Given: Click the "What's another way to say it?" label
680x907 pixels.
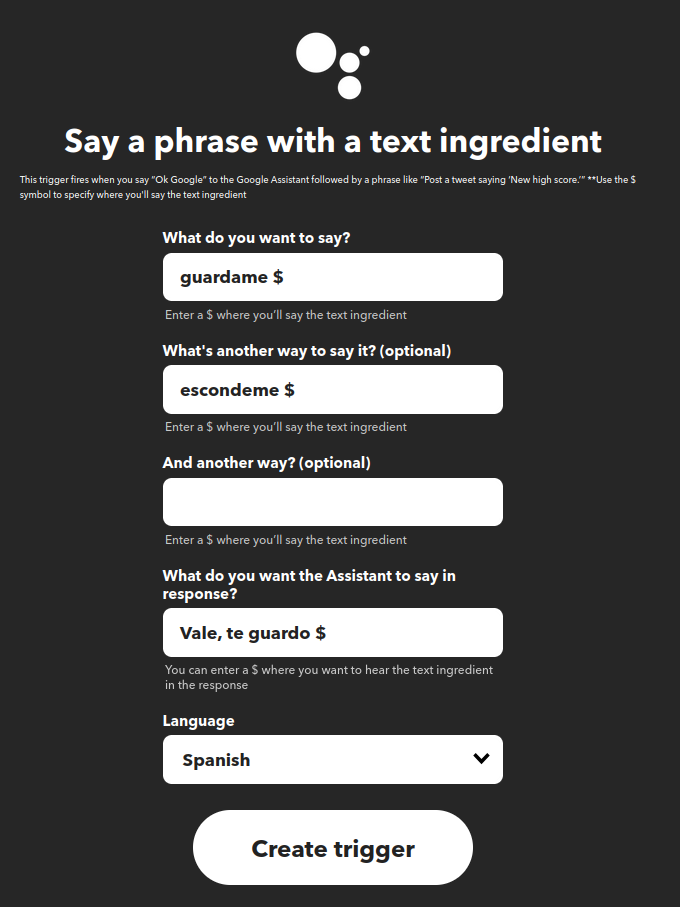Looking at the screenshot, I should pyautogui.click(x=307, y=351).
